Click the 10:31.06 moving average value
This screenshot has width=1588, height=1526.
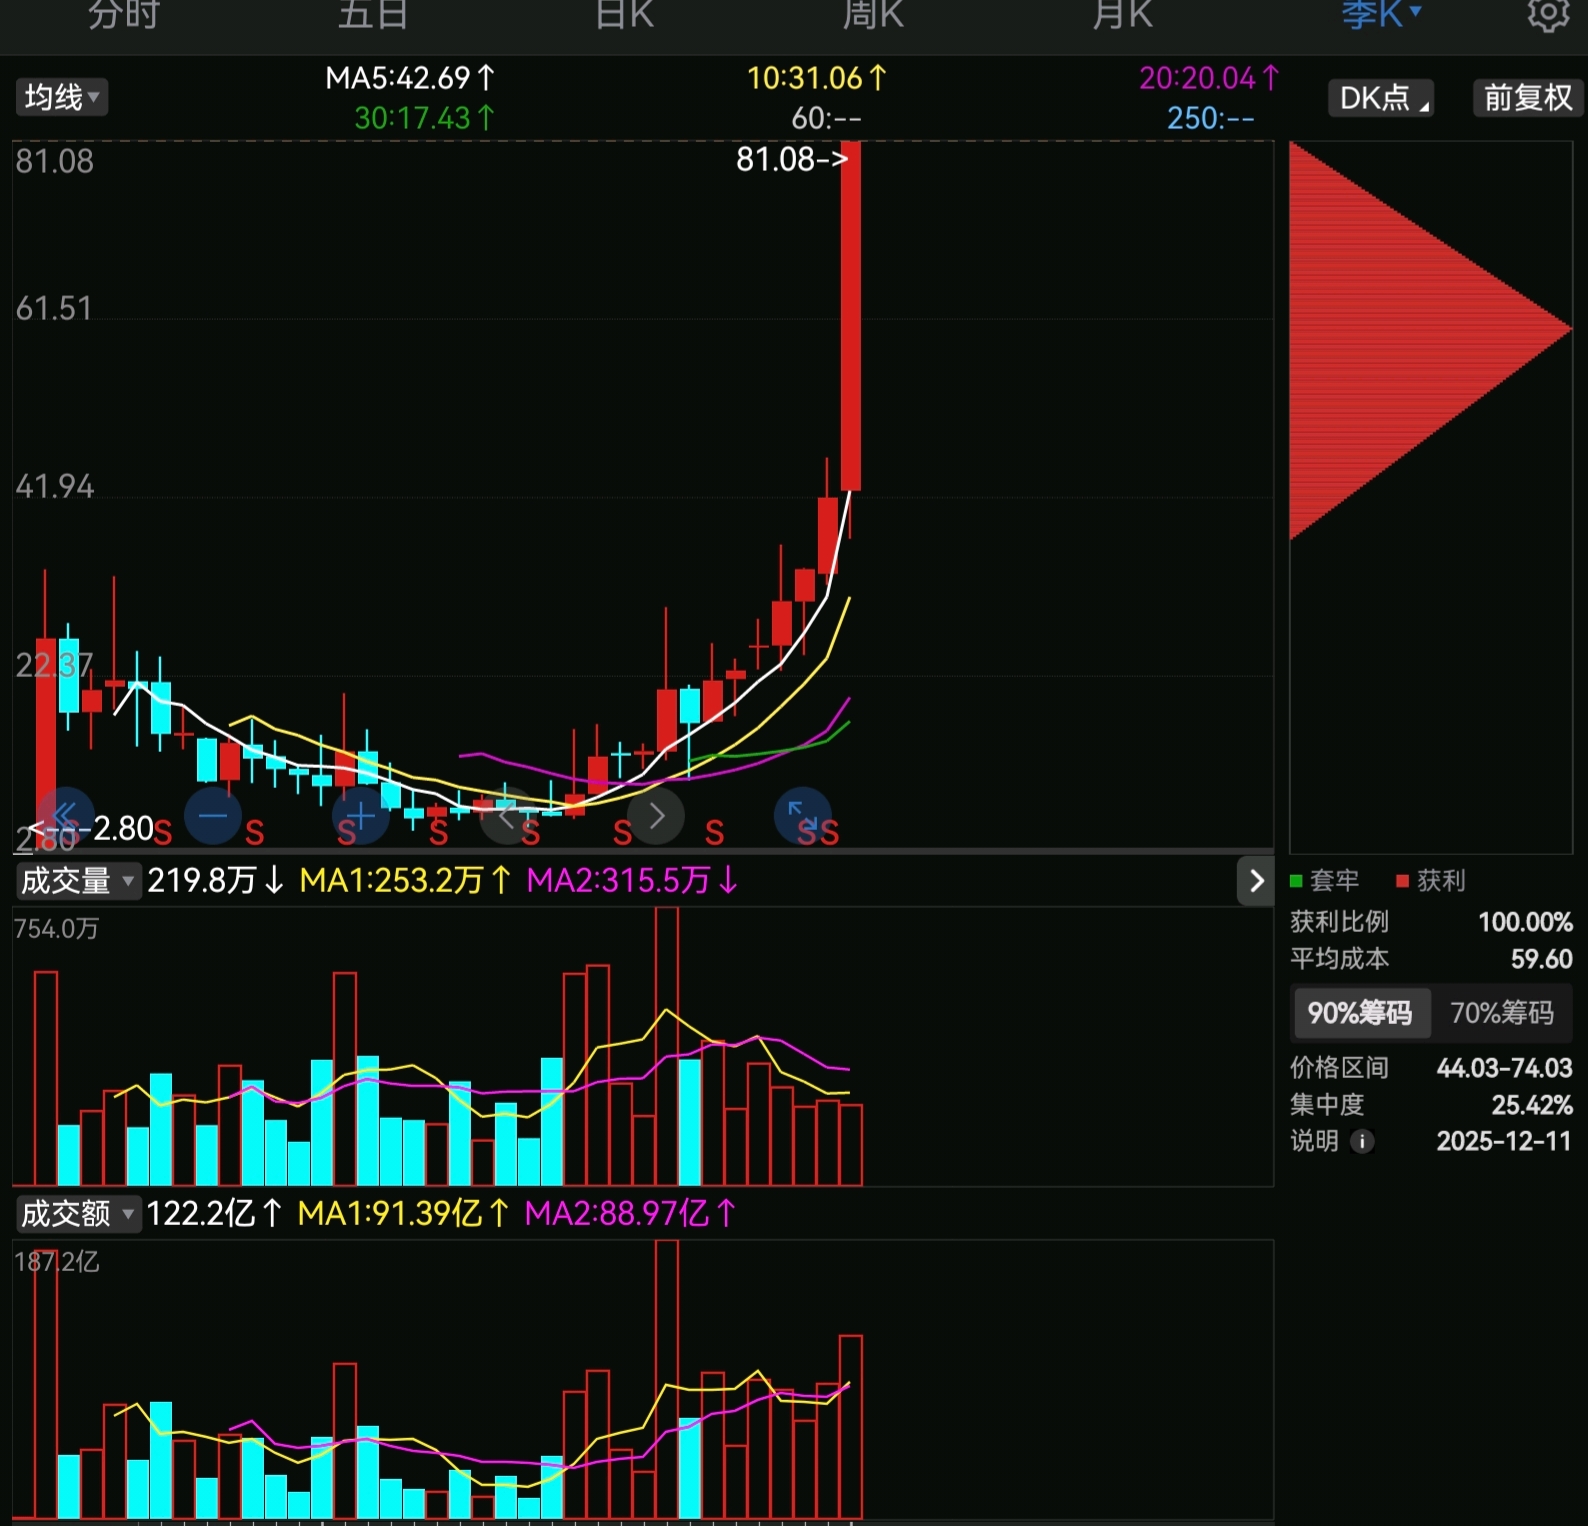(817, 78)
